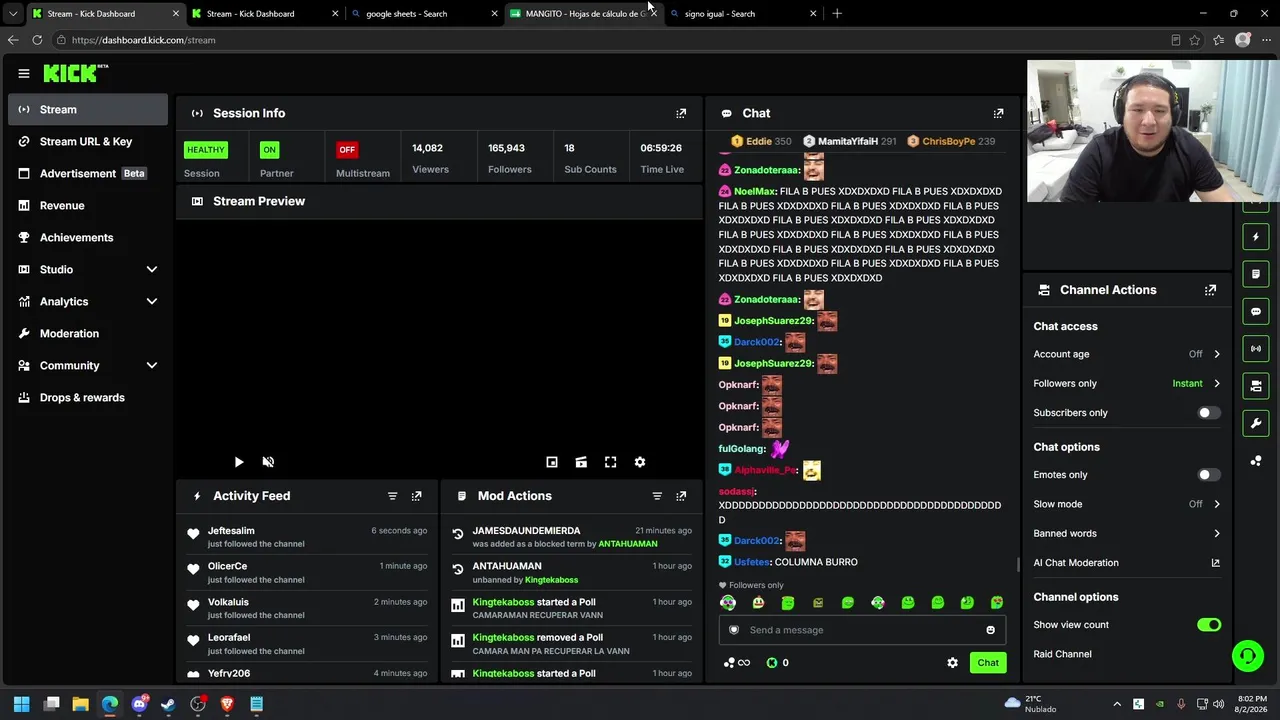Open the green headset support button
1280x720 pixels.
(x=1247, y=656)
